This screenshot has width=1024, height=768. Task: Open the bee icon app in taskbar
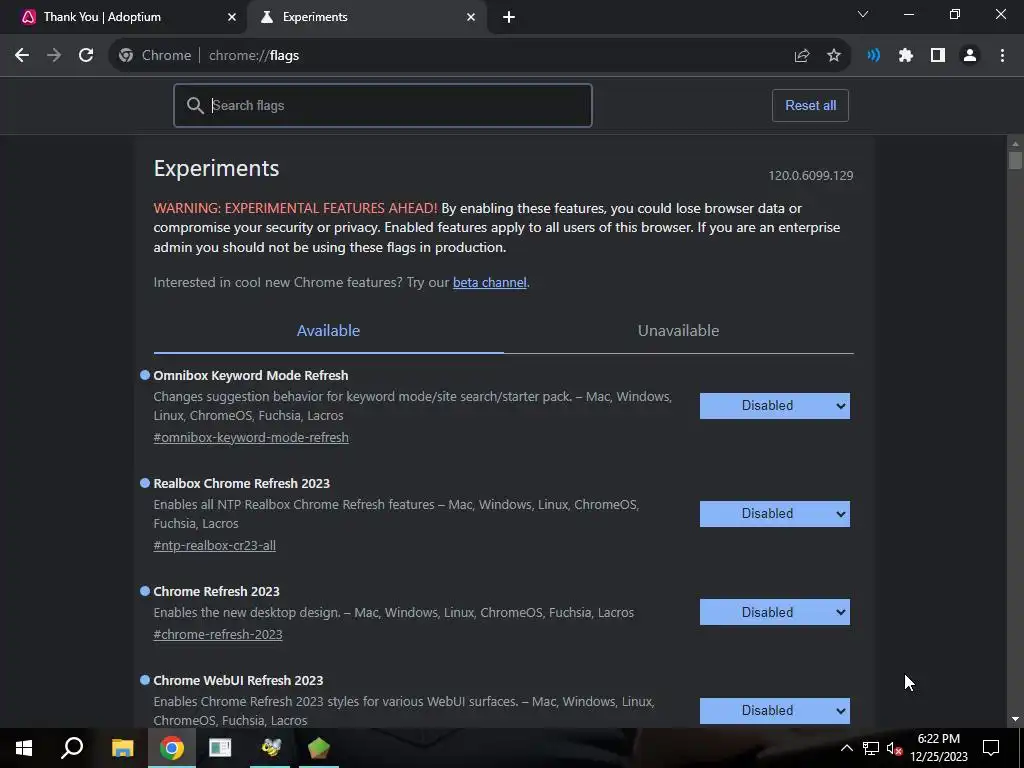pyautogui.click(x=270, y=748)
